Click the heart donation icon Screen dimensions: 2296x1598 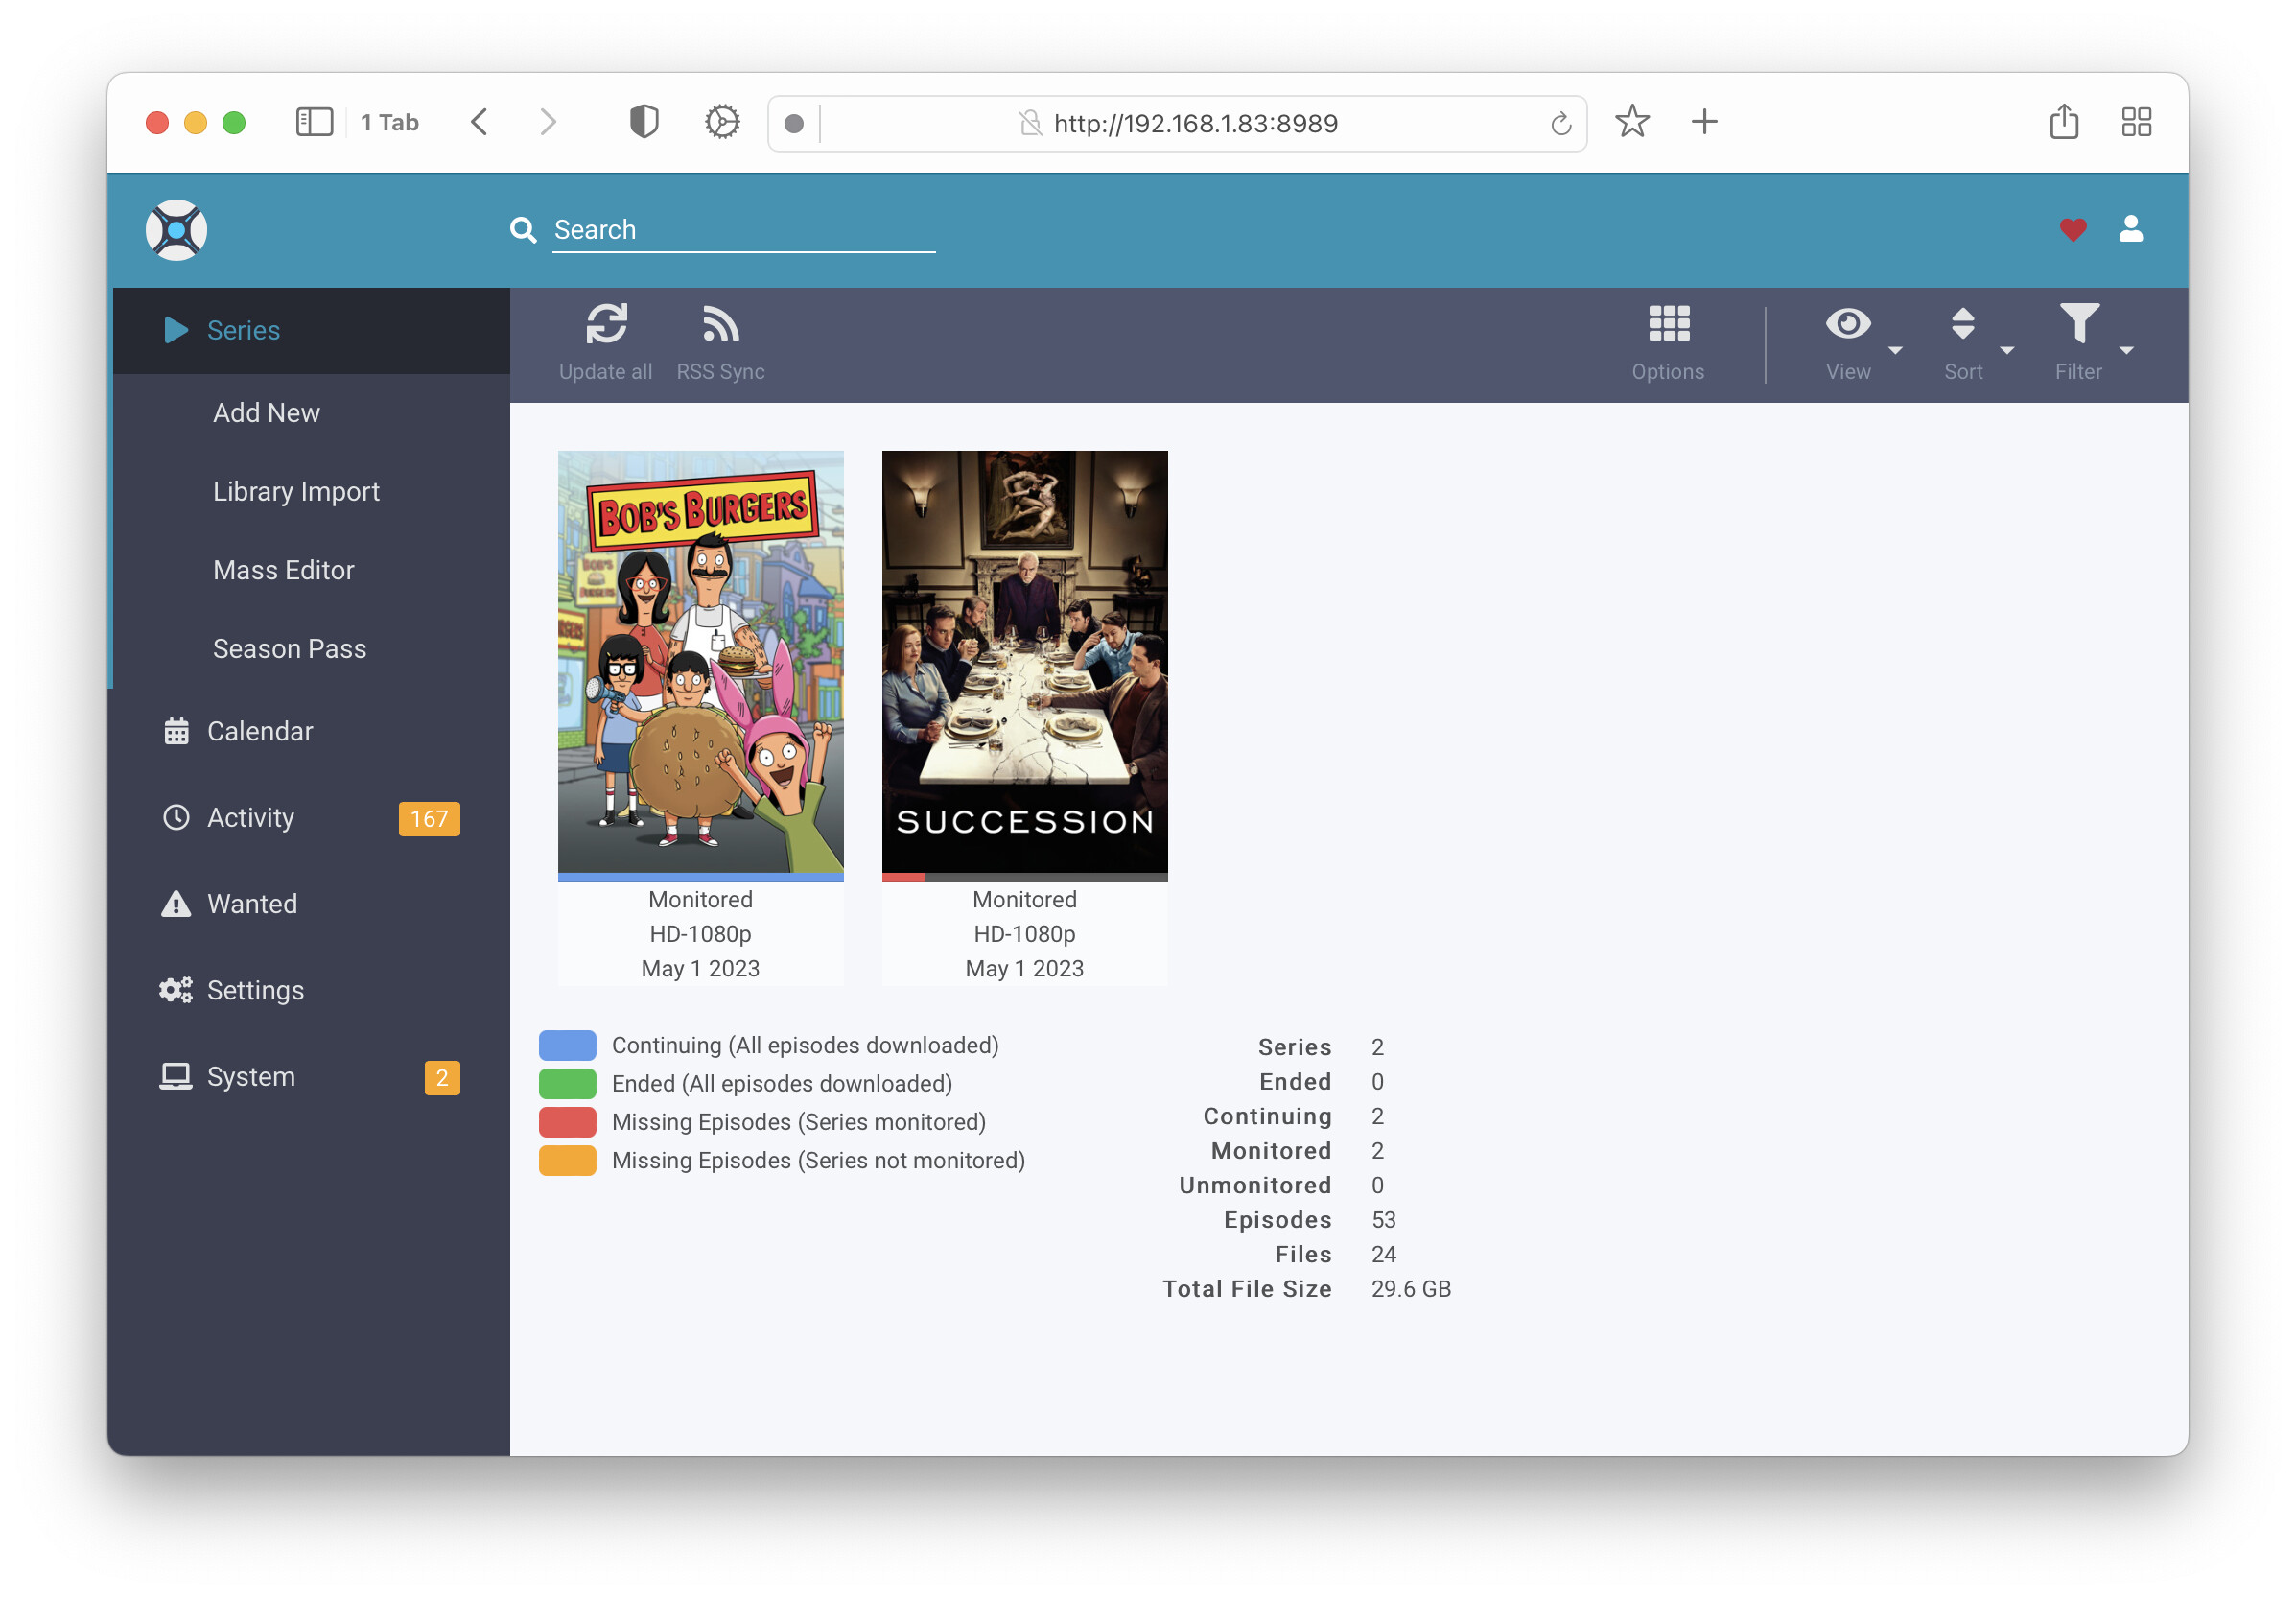click(2071, 229)
